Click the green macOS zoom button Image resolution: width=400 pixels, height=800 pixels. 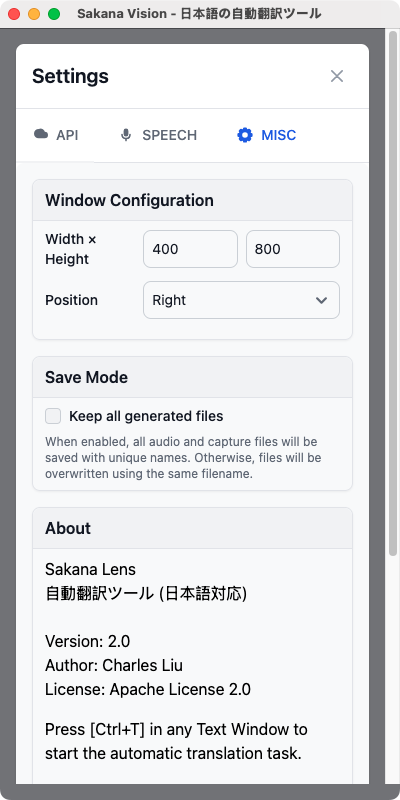point(54,14)
